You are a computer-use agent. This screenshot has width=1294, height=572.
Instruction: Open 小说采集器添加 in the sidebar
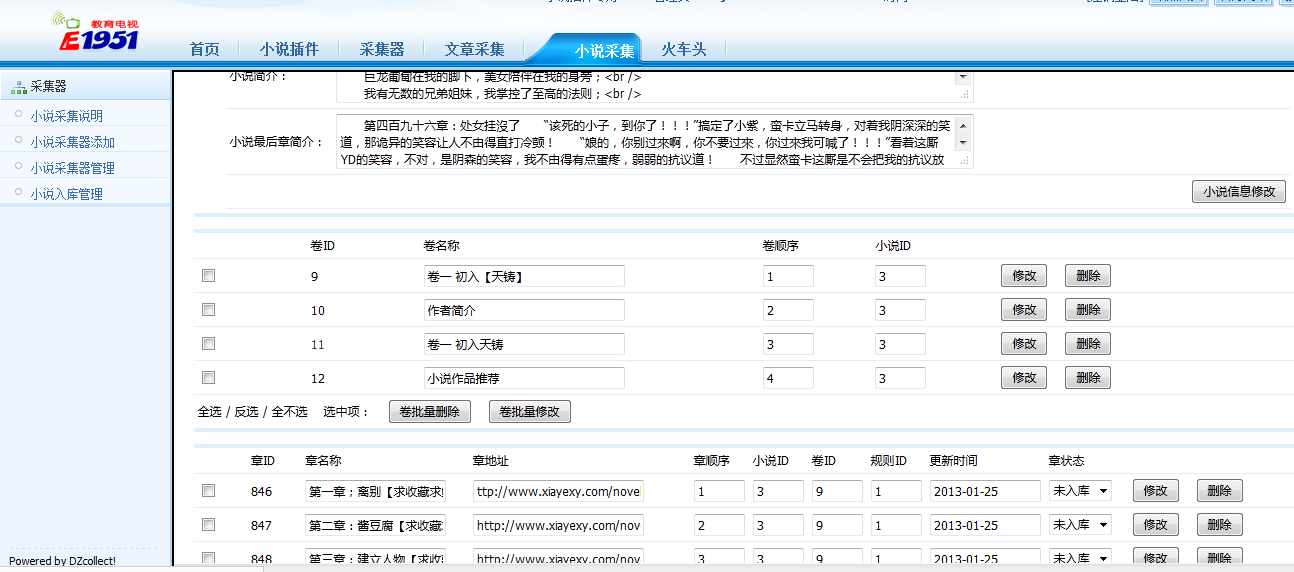(x=72, y=142)
